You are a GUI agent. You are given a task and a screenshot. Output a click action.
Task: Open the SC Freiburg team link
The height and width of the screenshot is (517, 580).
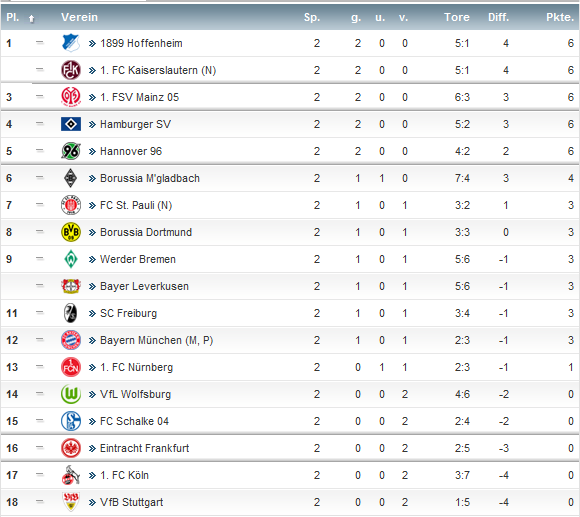pos(128,313)
